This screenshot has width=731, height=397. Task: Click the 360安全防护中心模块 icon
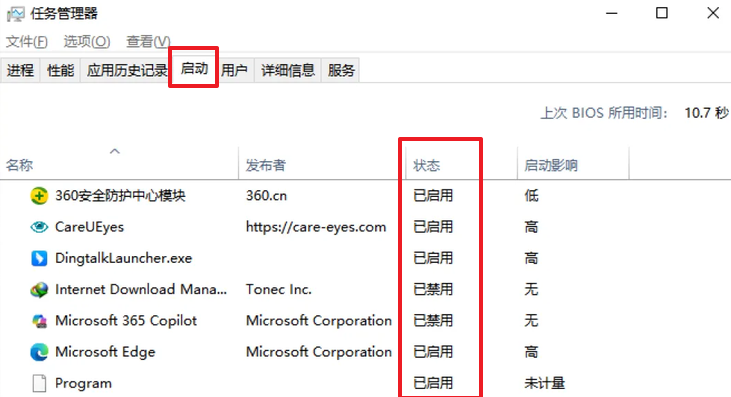39,196
